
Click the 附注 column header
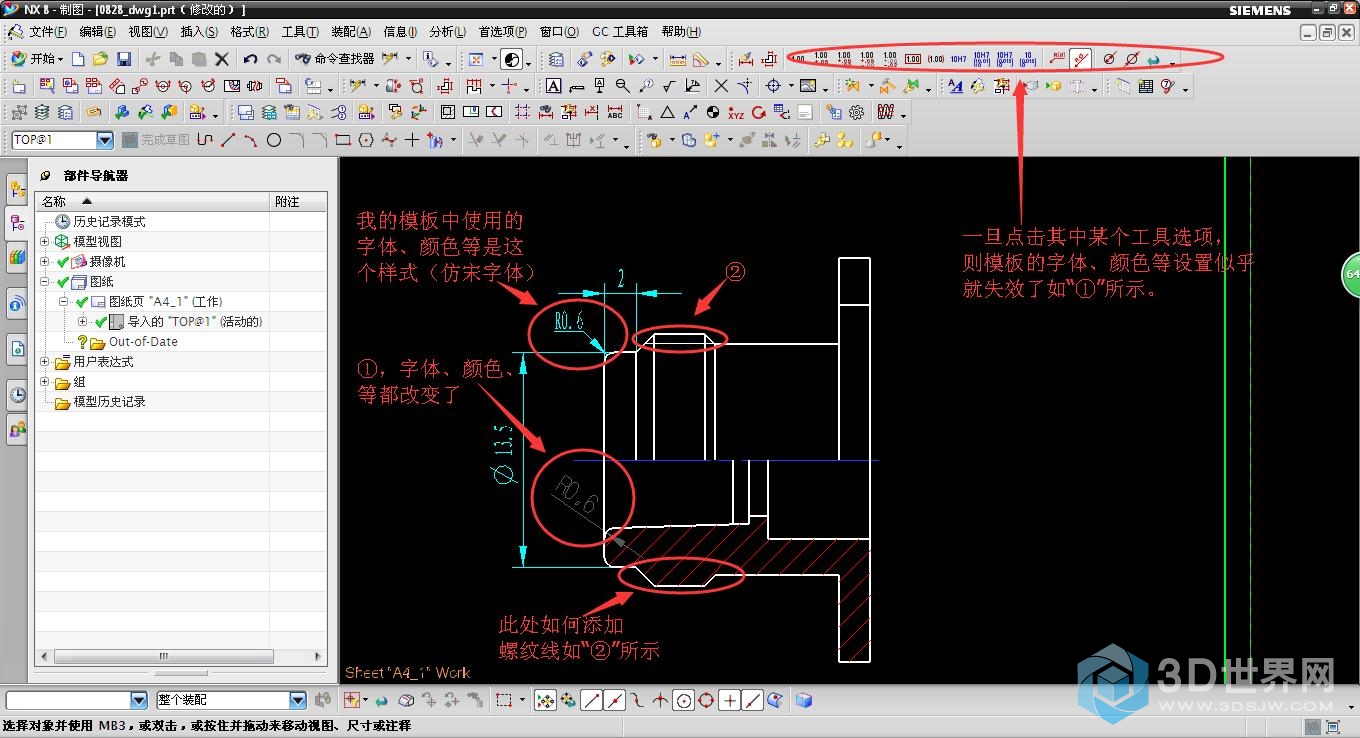point(299,202)
